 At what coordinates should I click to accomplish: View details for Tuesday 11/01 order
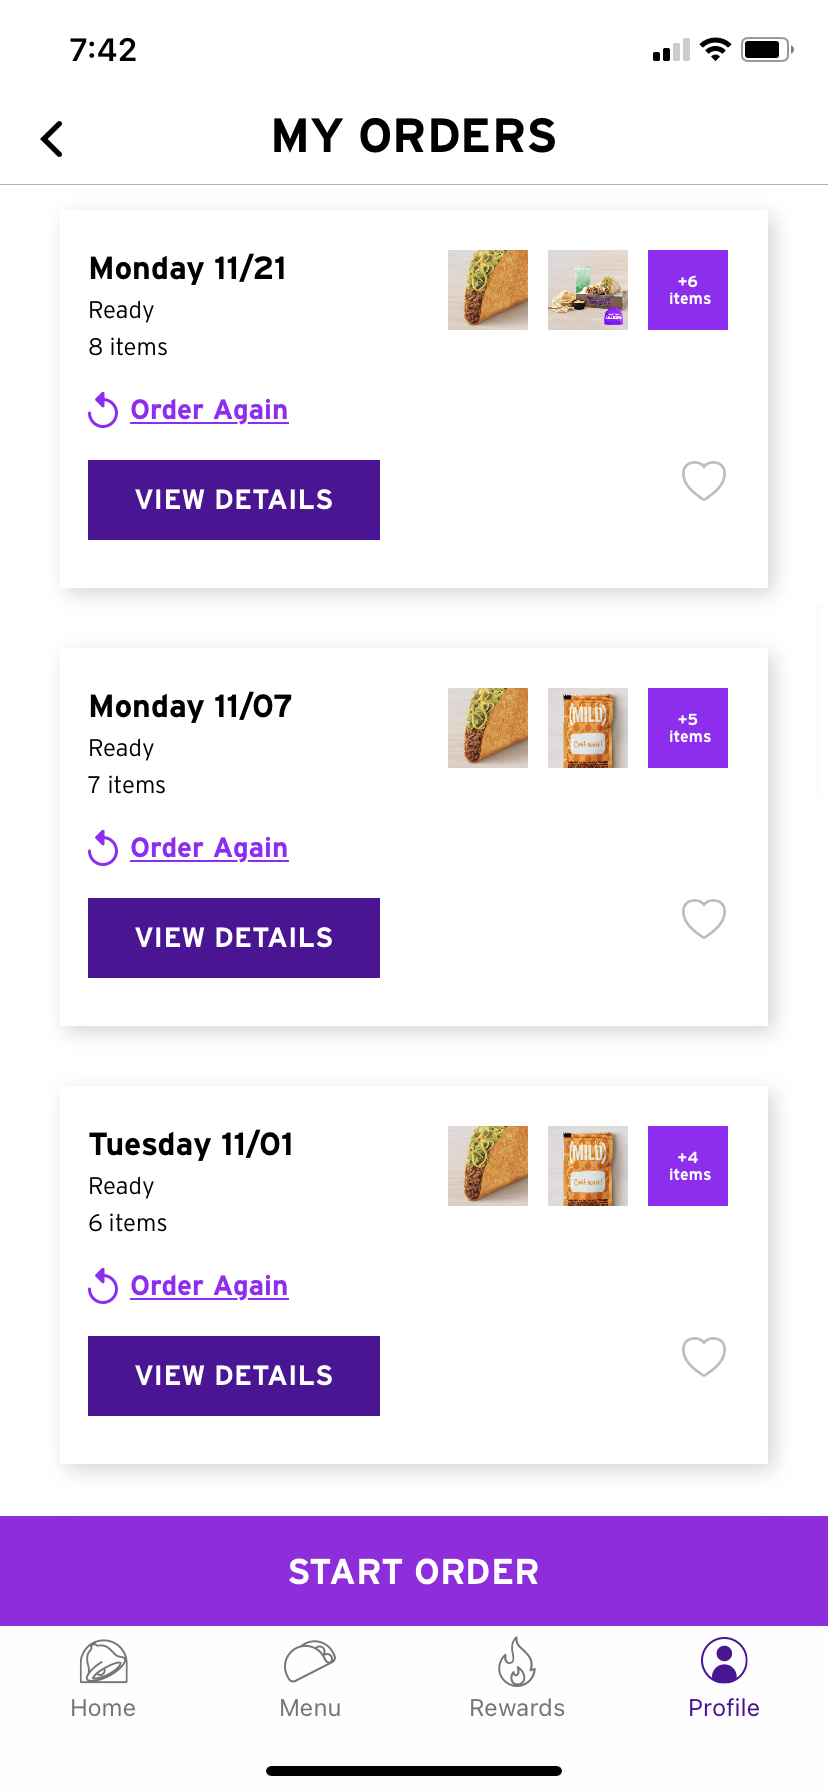[234, 1376]
